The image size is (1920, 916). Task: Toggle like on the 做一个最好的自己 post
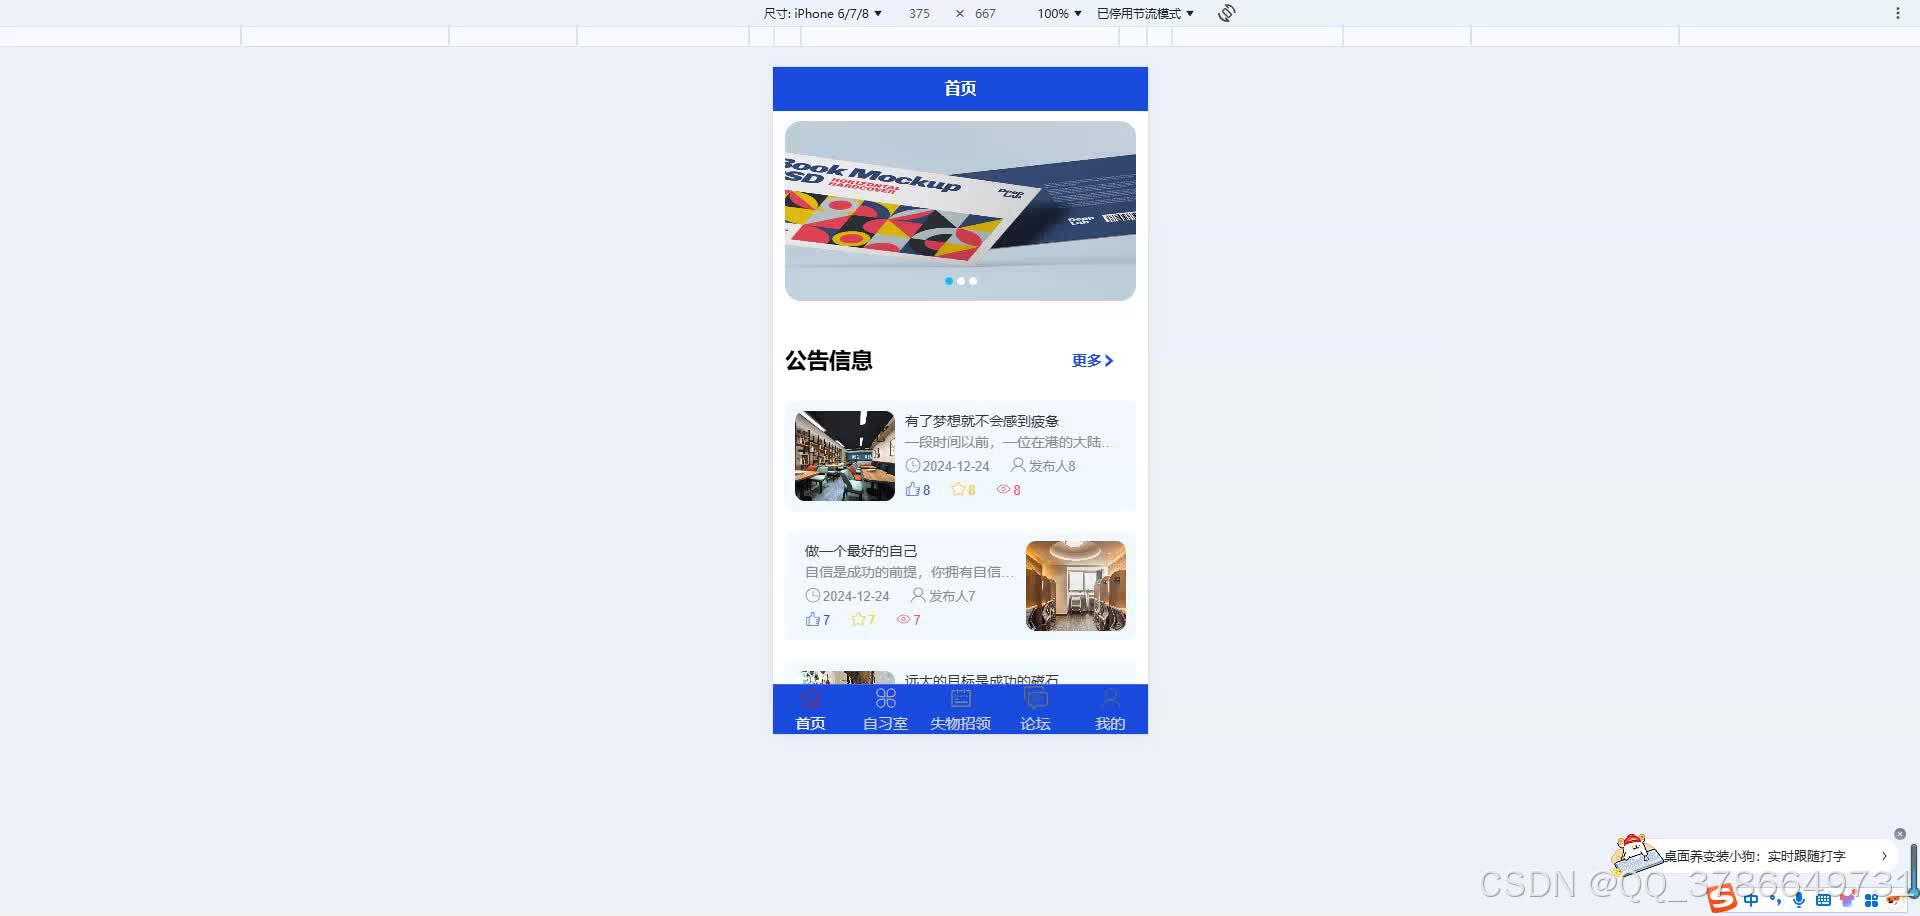tap(811, 619)
